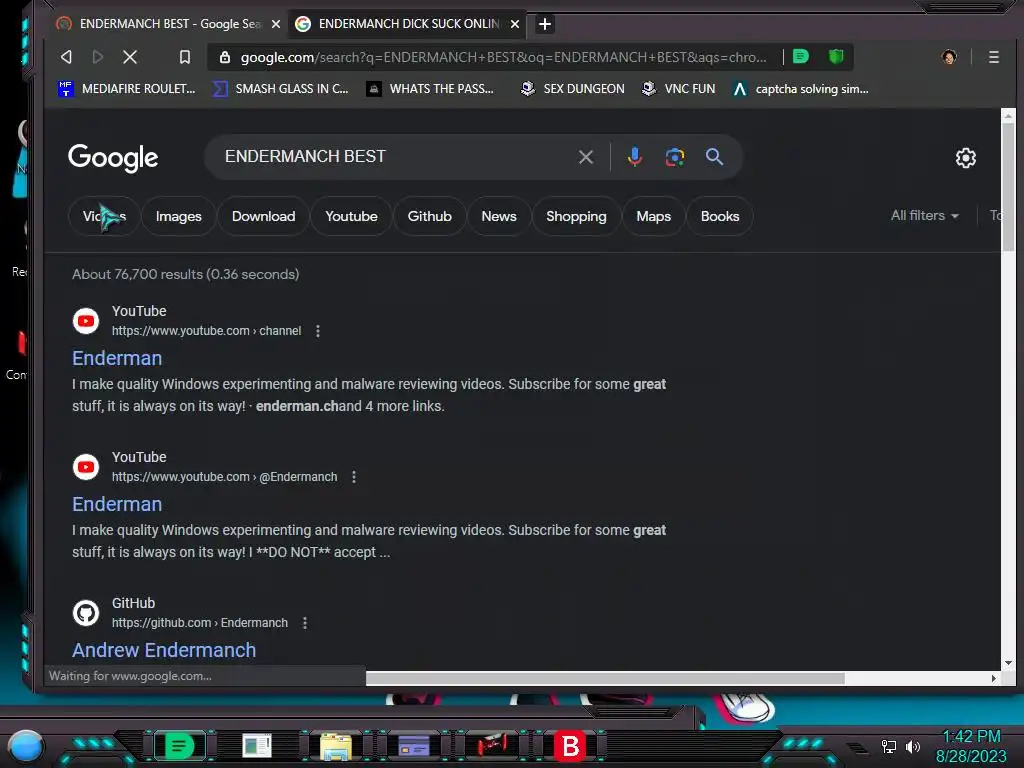Viewport: 1024px width, 768px height.
Task: Click the horizontal scrollbar thumb
Action: tap(605, 679)
